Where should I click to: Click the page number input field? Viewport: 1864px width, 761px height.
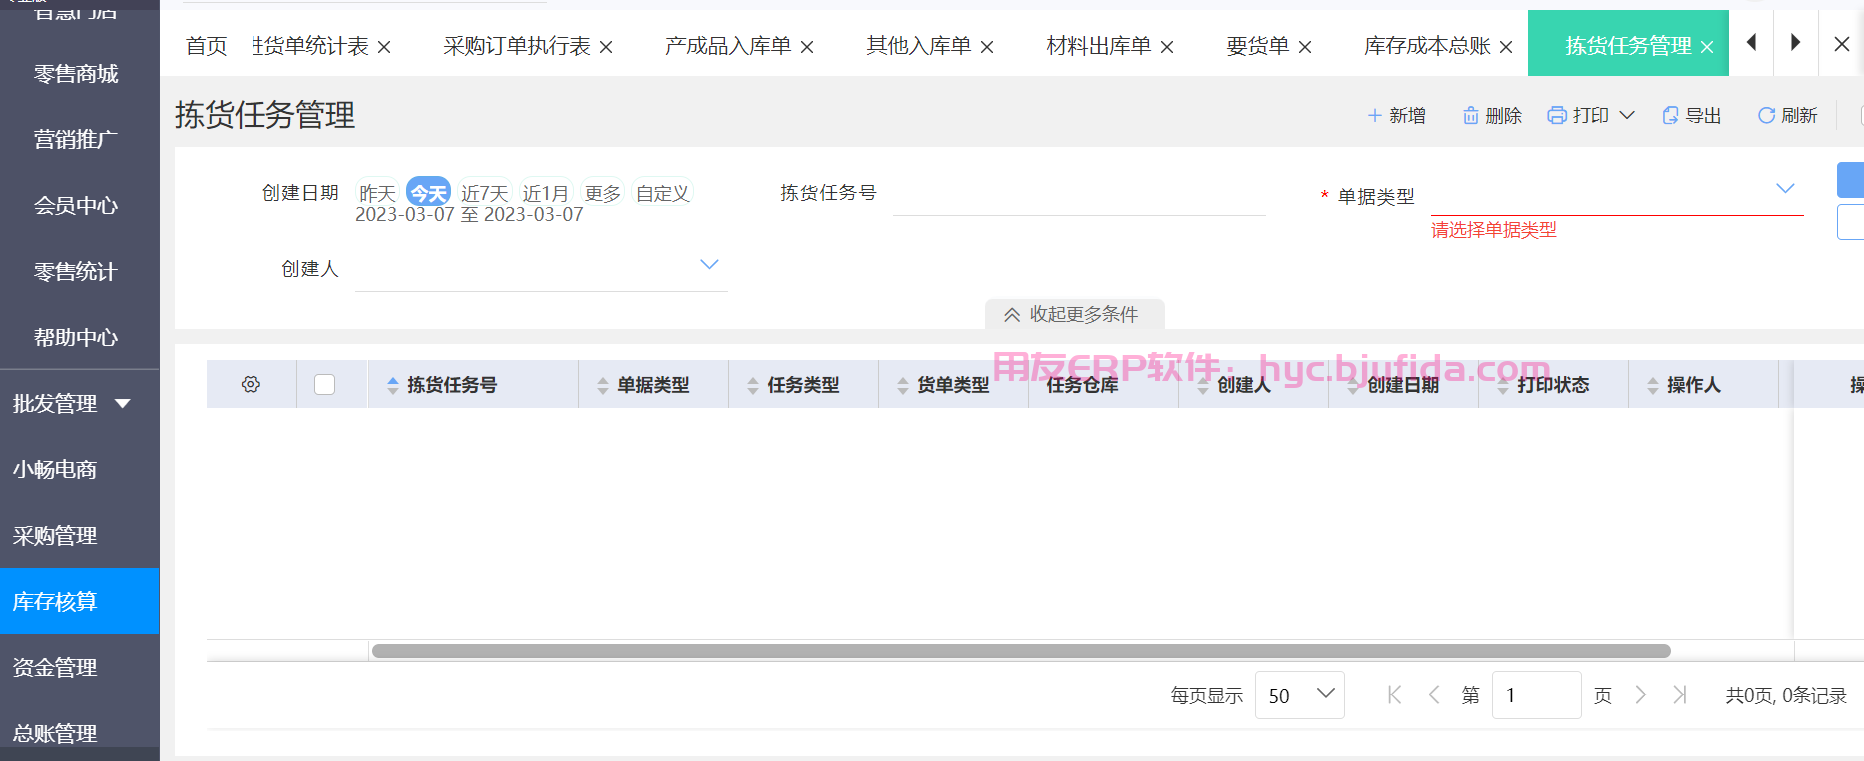click(x=1536, y=695)
